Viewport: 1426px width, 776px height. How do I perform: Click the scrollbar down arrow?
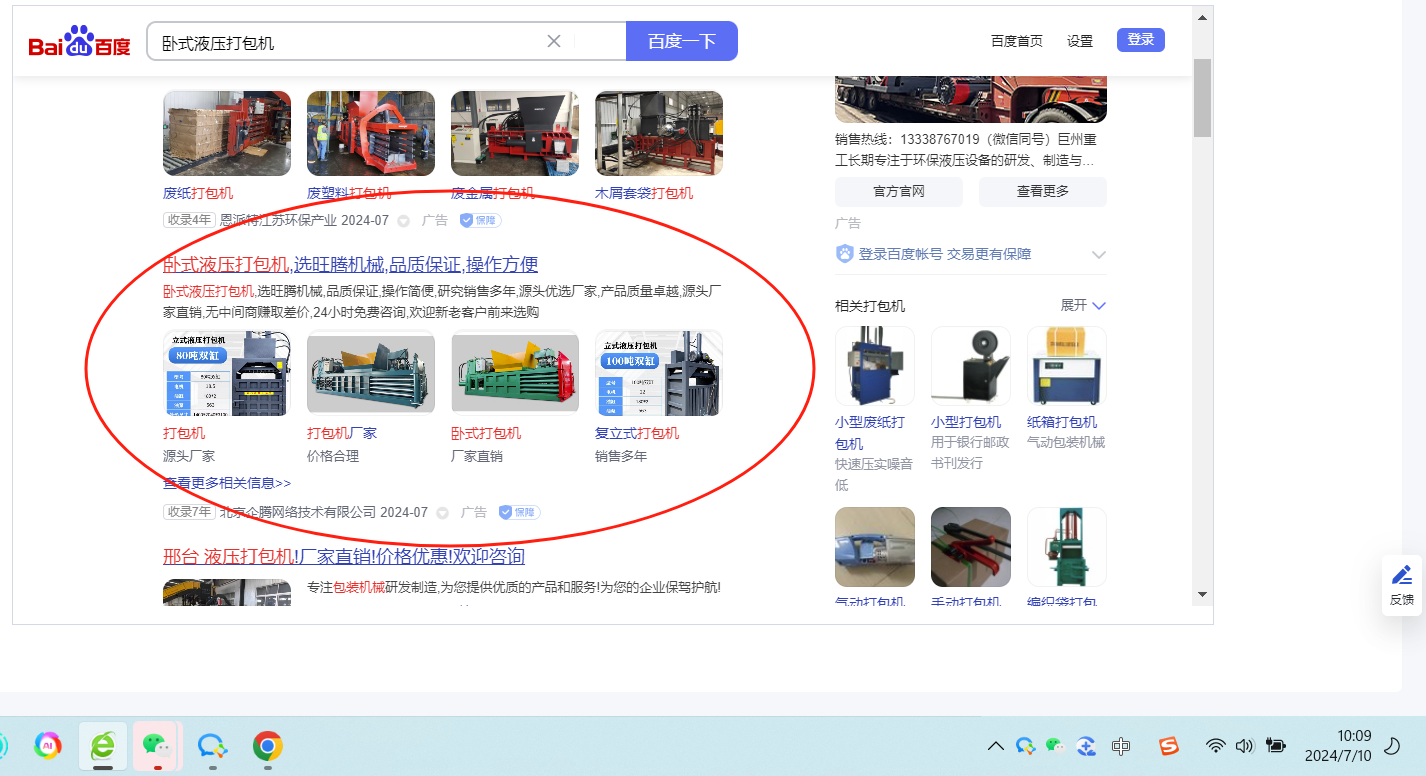[x=1202, y=594]
